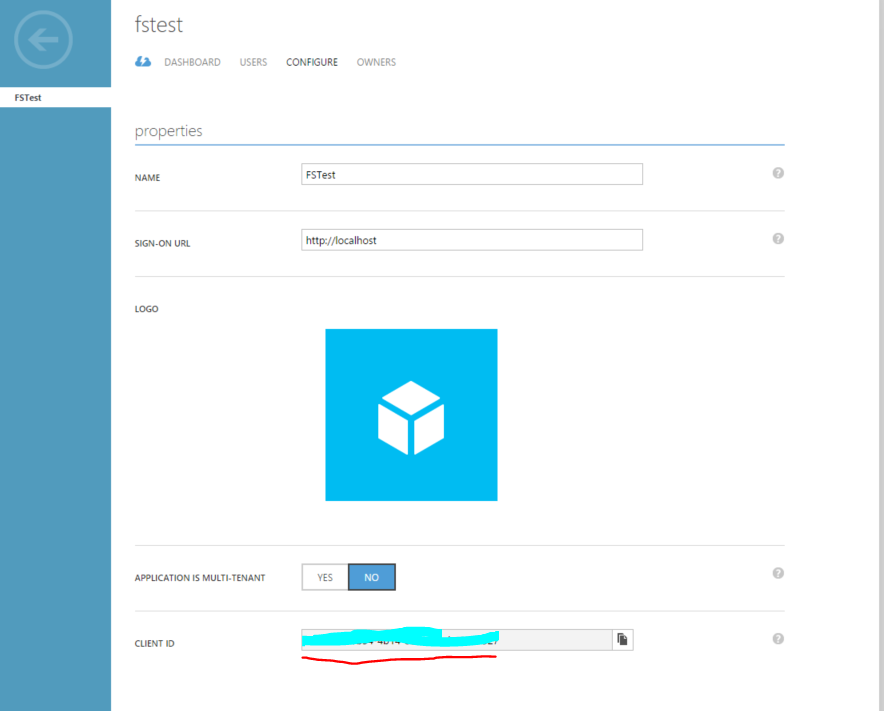
Task: Set multi-tenant option to Yes
Action: [x=325, y=577]
